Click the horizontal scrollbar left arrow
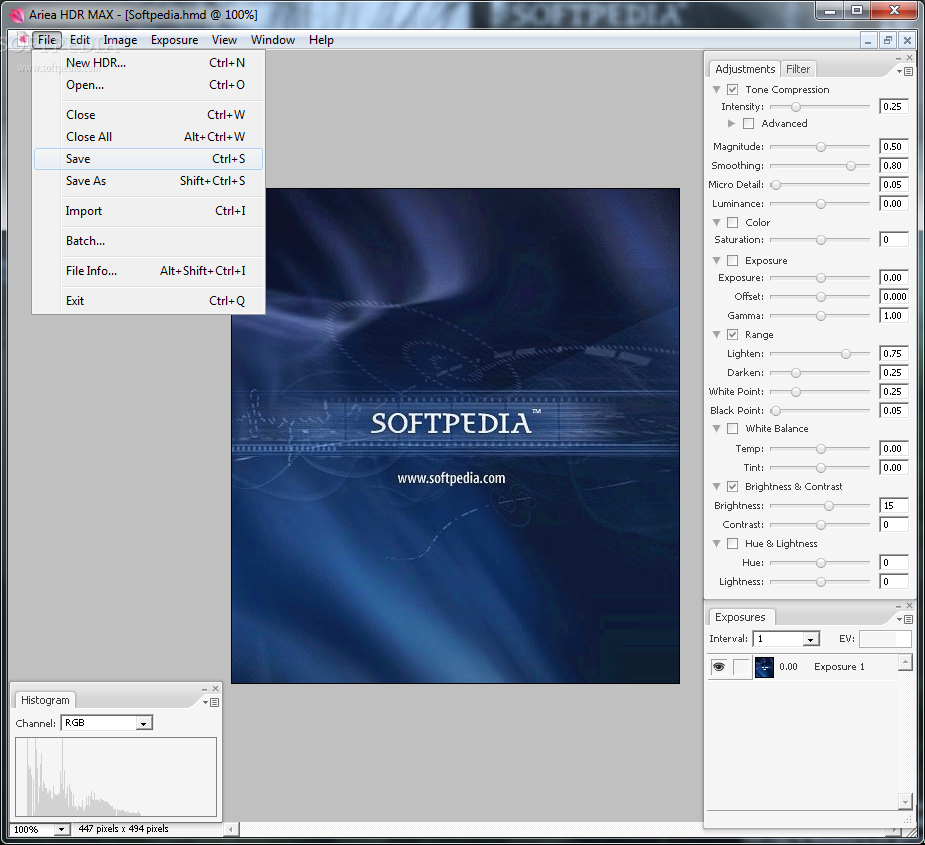Screen dimensions: 925x845 pyautogui.click(x=231, y=829)
